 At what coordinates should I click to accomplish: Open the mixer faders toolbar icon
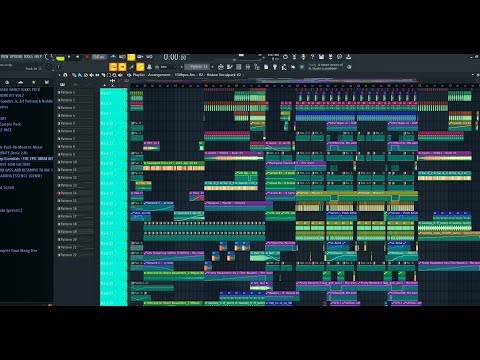point(248,67)
